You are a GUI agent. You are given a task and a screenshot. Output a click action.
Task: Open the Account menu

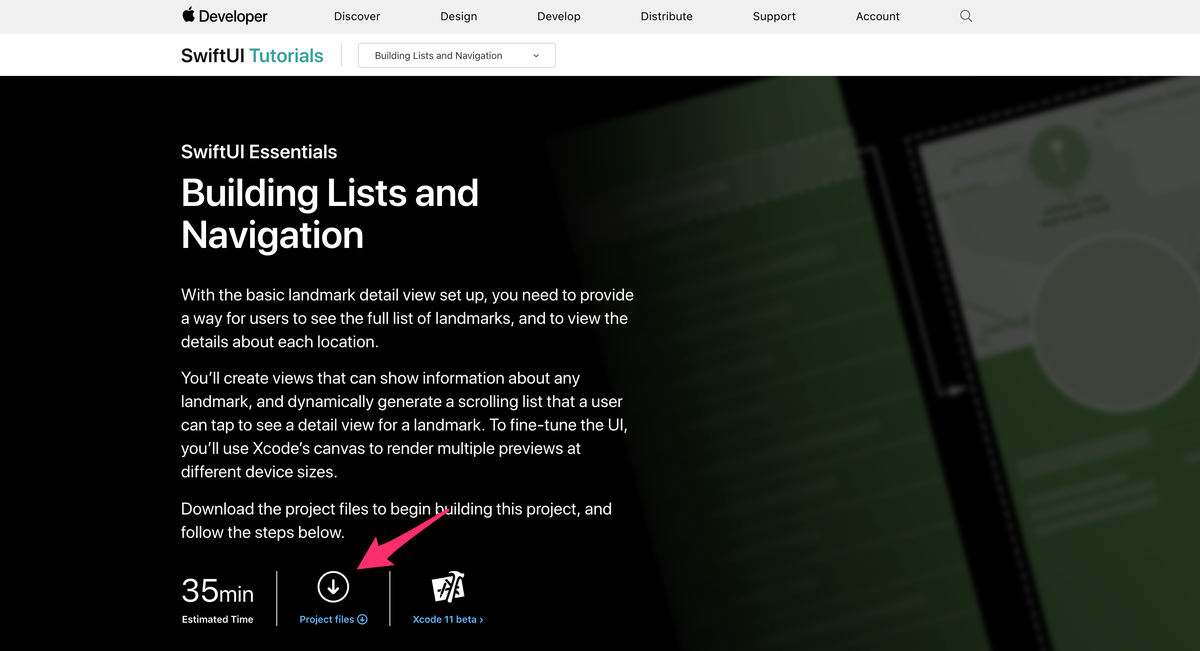(x=878, y=16)
